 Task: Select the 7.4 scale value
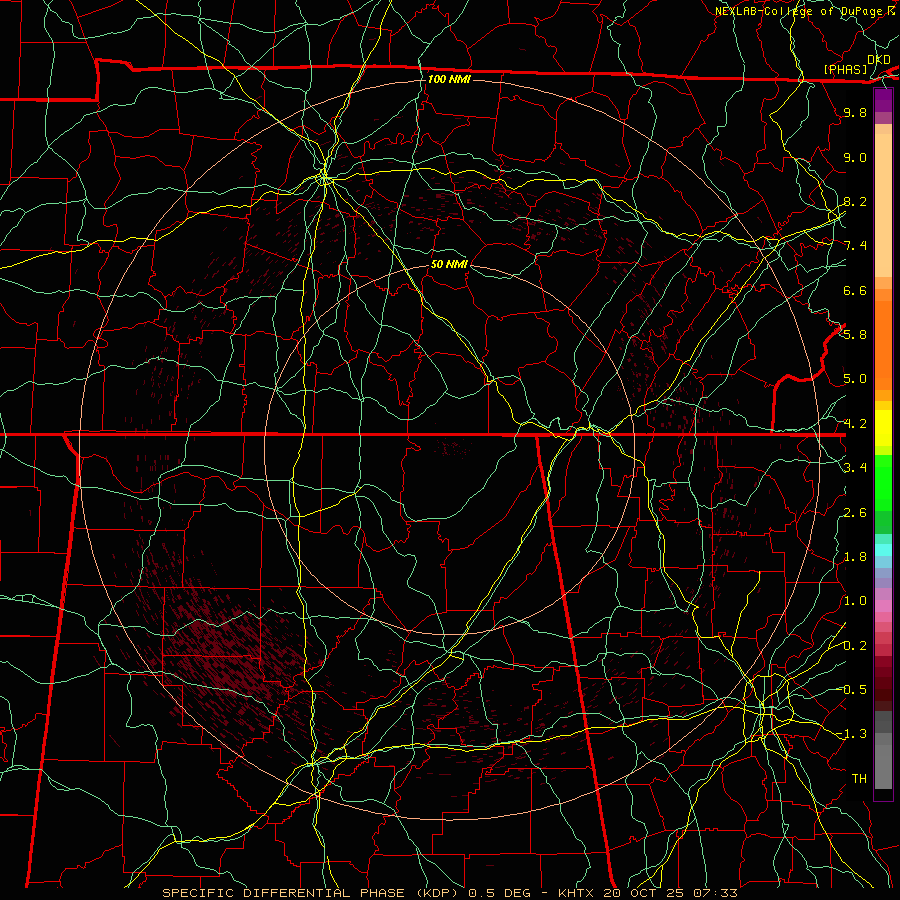[855, 246]
